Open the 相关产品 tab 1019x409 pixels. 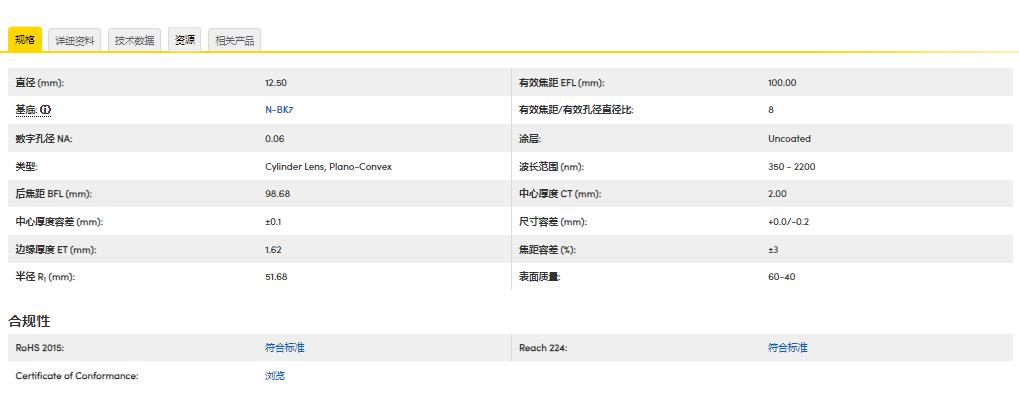(x=235, y=41)
